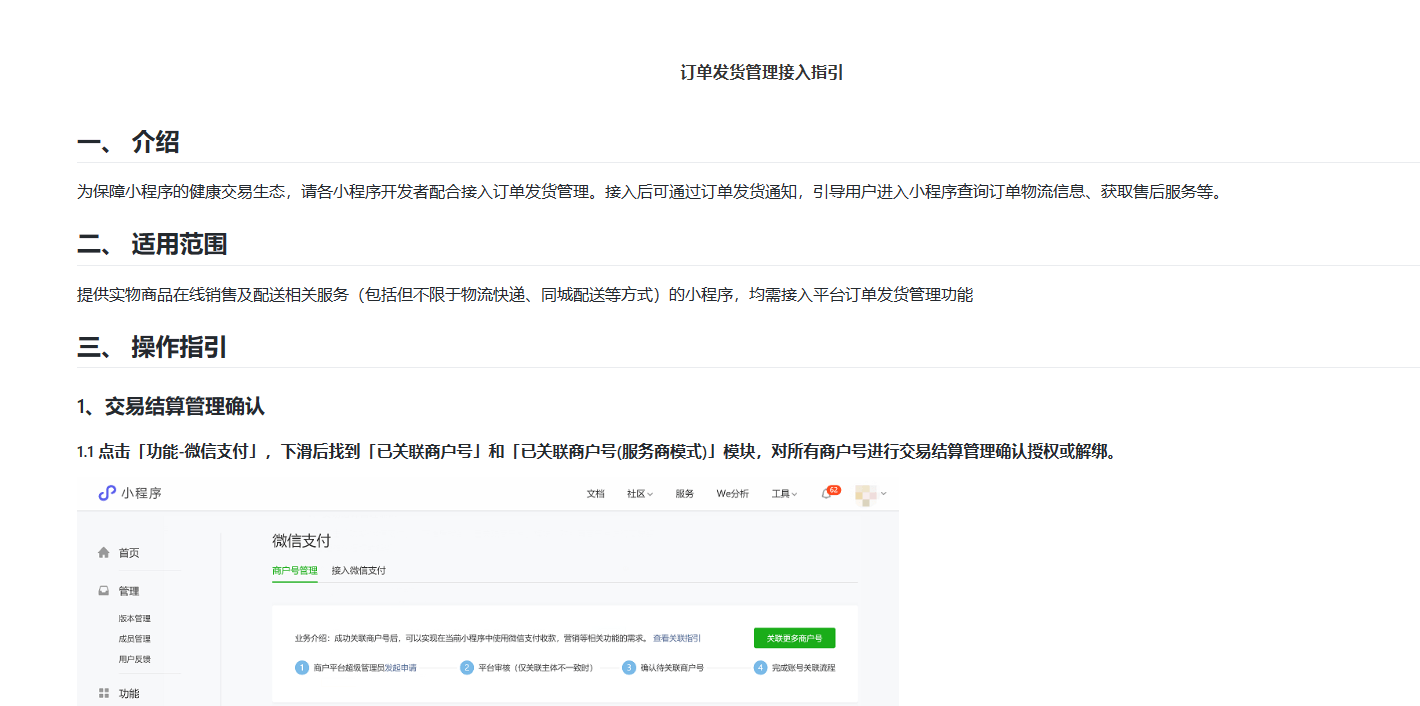Click the blurred account avatar

pos(866,494)
